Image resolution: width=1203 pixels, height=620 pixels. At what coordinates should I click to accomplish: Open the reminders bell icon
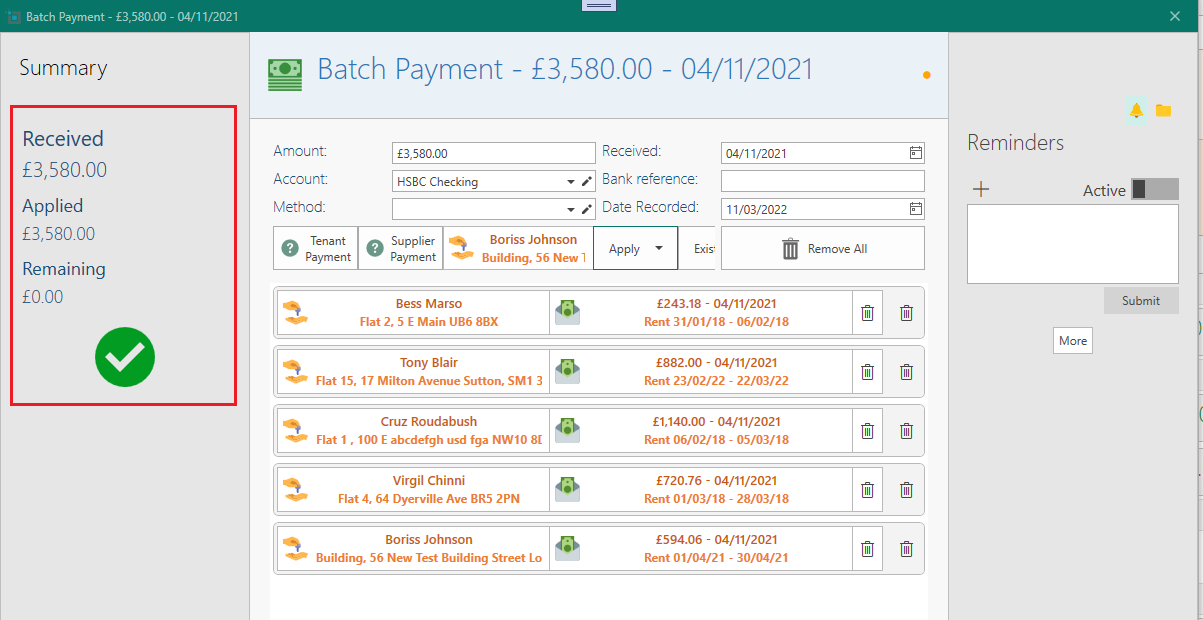tap(1136, 110)
